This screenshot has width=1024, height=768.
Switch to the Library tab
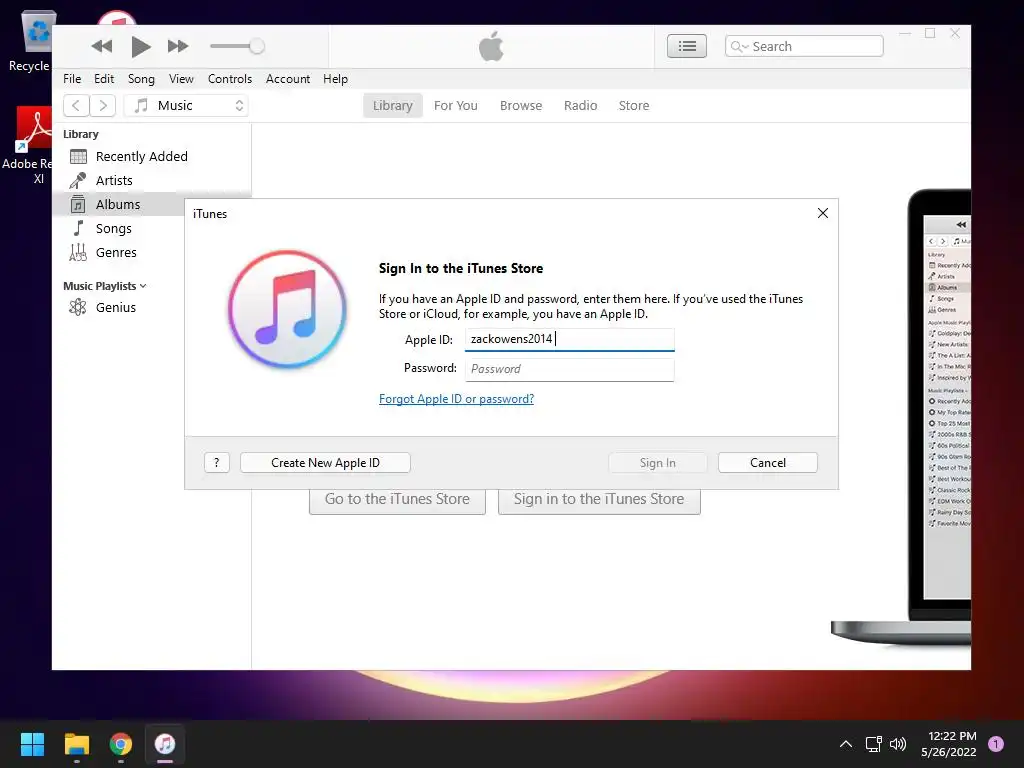coord(392,106)
